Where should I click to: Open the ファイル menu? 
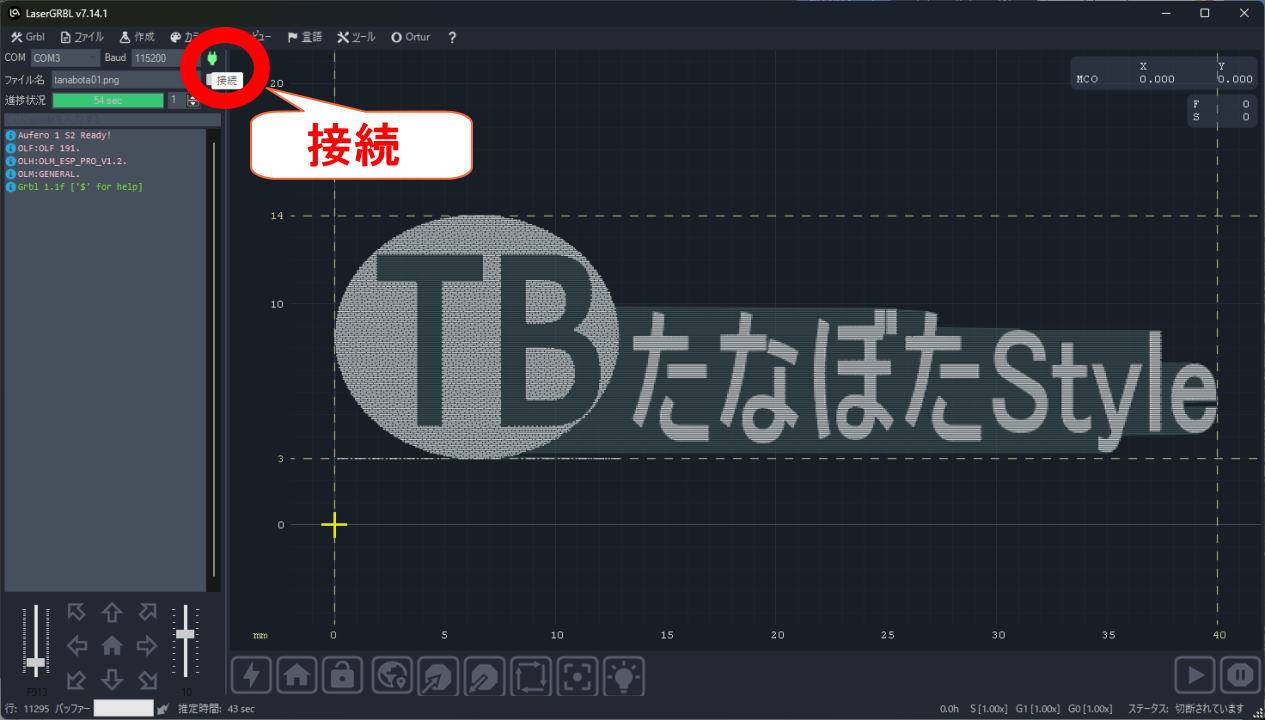(82, 37)
